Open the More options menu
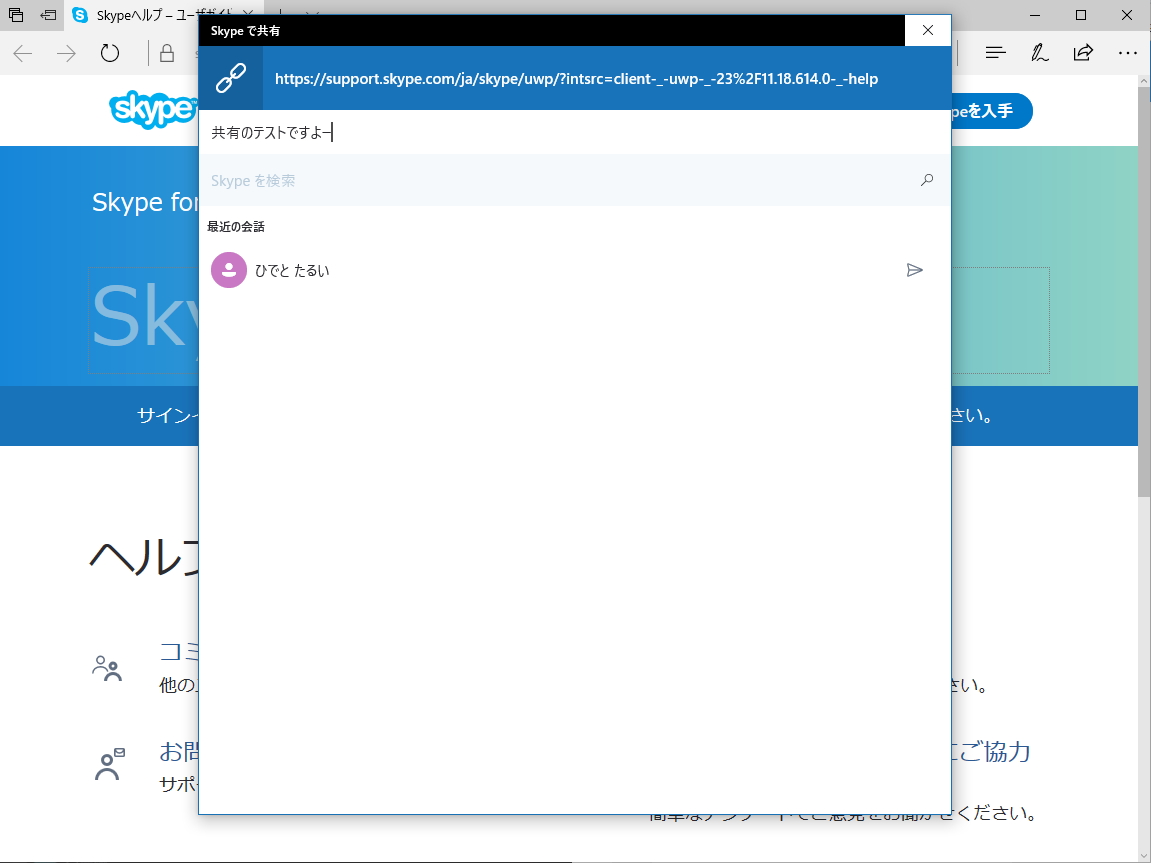Image resolution: width=1151 pixels, height=863 pixels. (1128, 52)
